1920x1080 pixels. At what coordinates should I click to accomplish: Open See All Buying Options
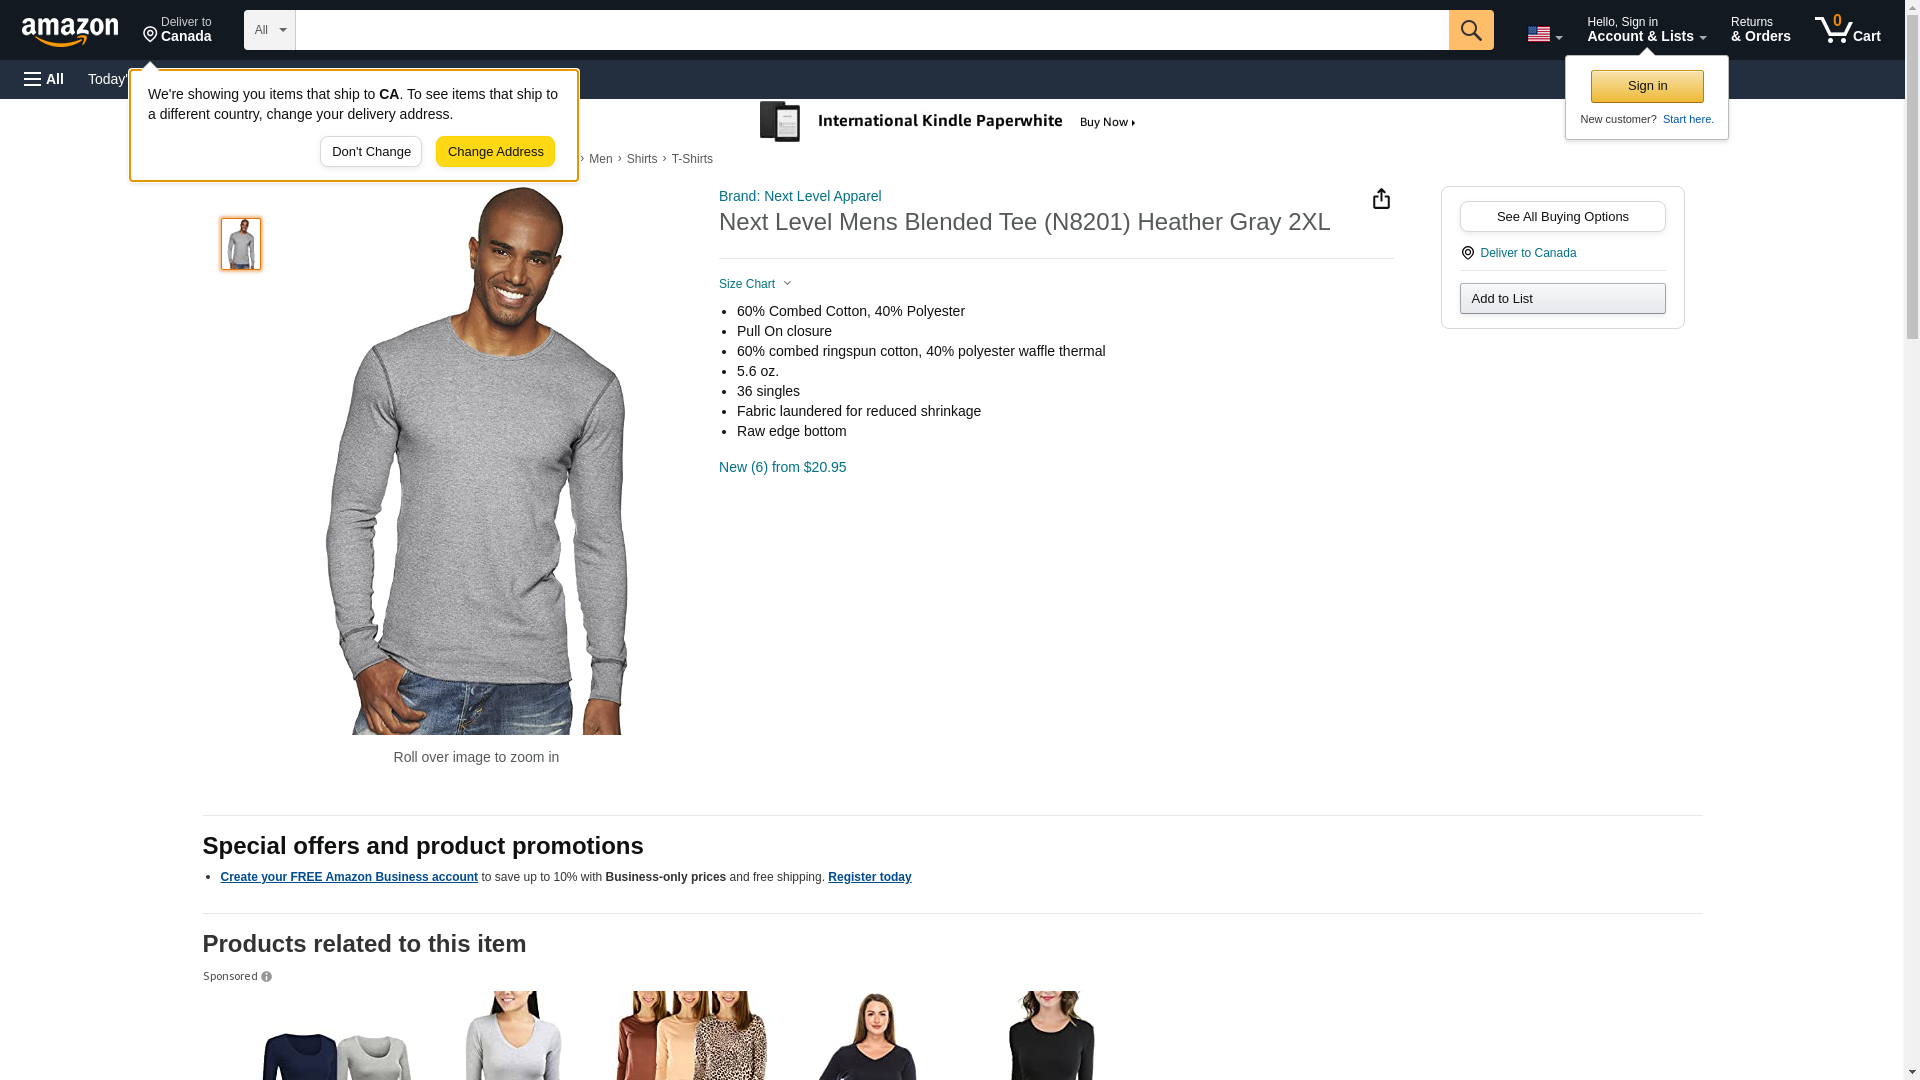coord(1562,217)
